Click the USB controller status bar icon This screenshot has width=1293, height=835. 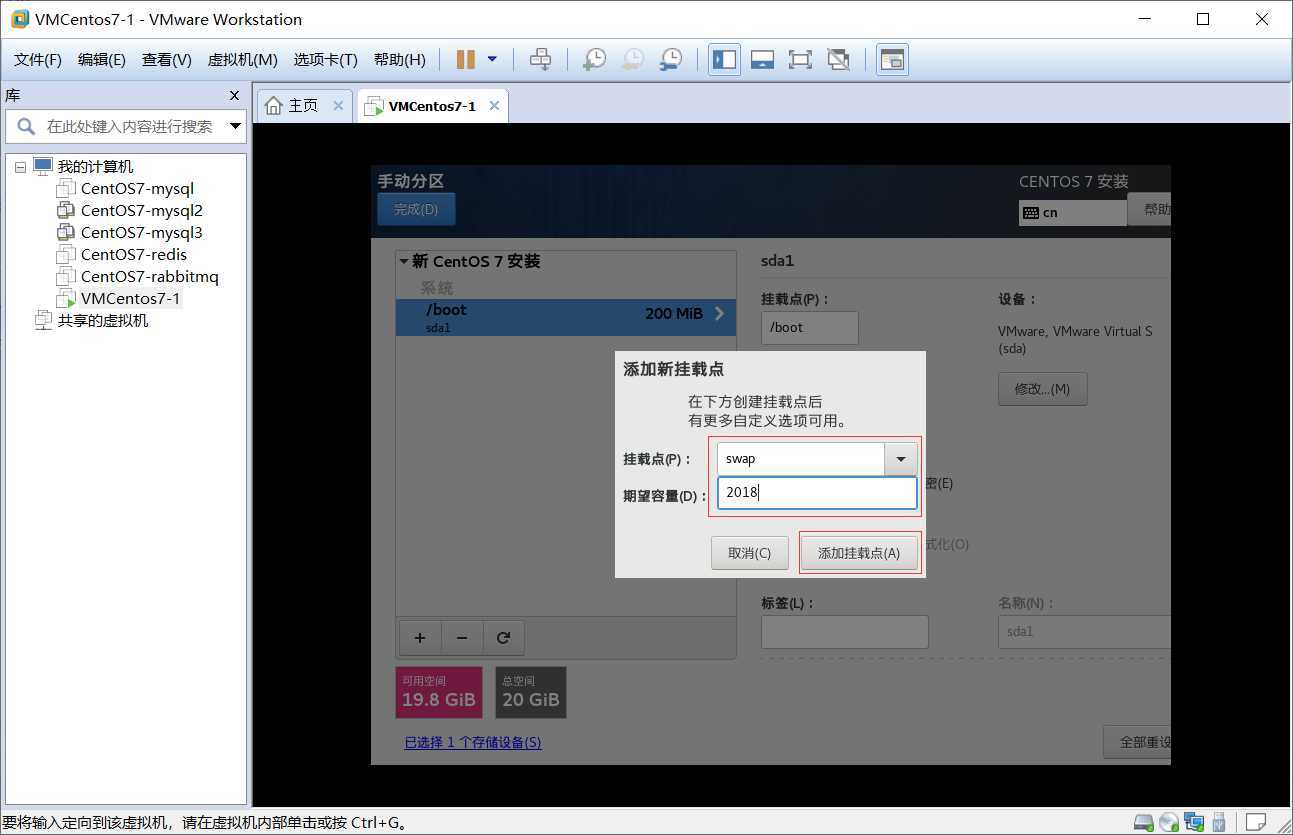[x=1219, y=823]
